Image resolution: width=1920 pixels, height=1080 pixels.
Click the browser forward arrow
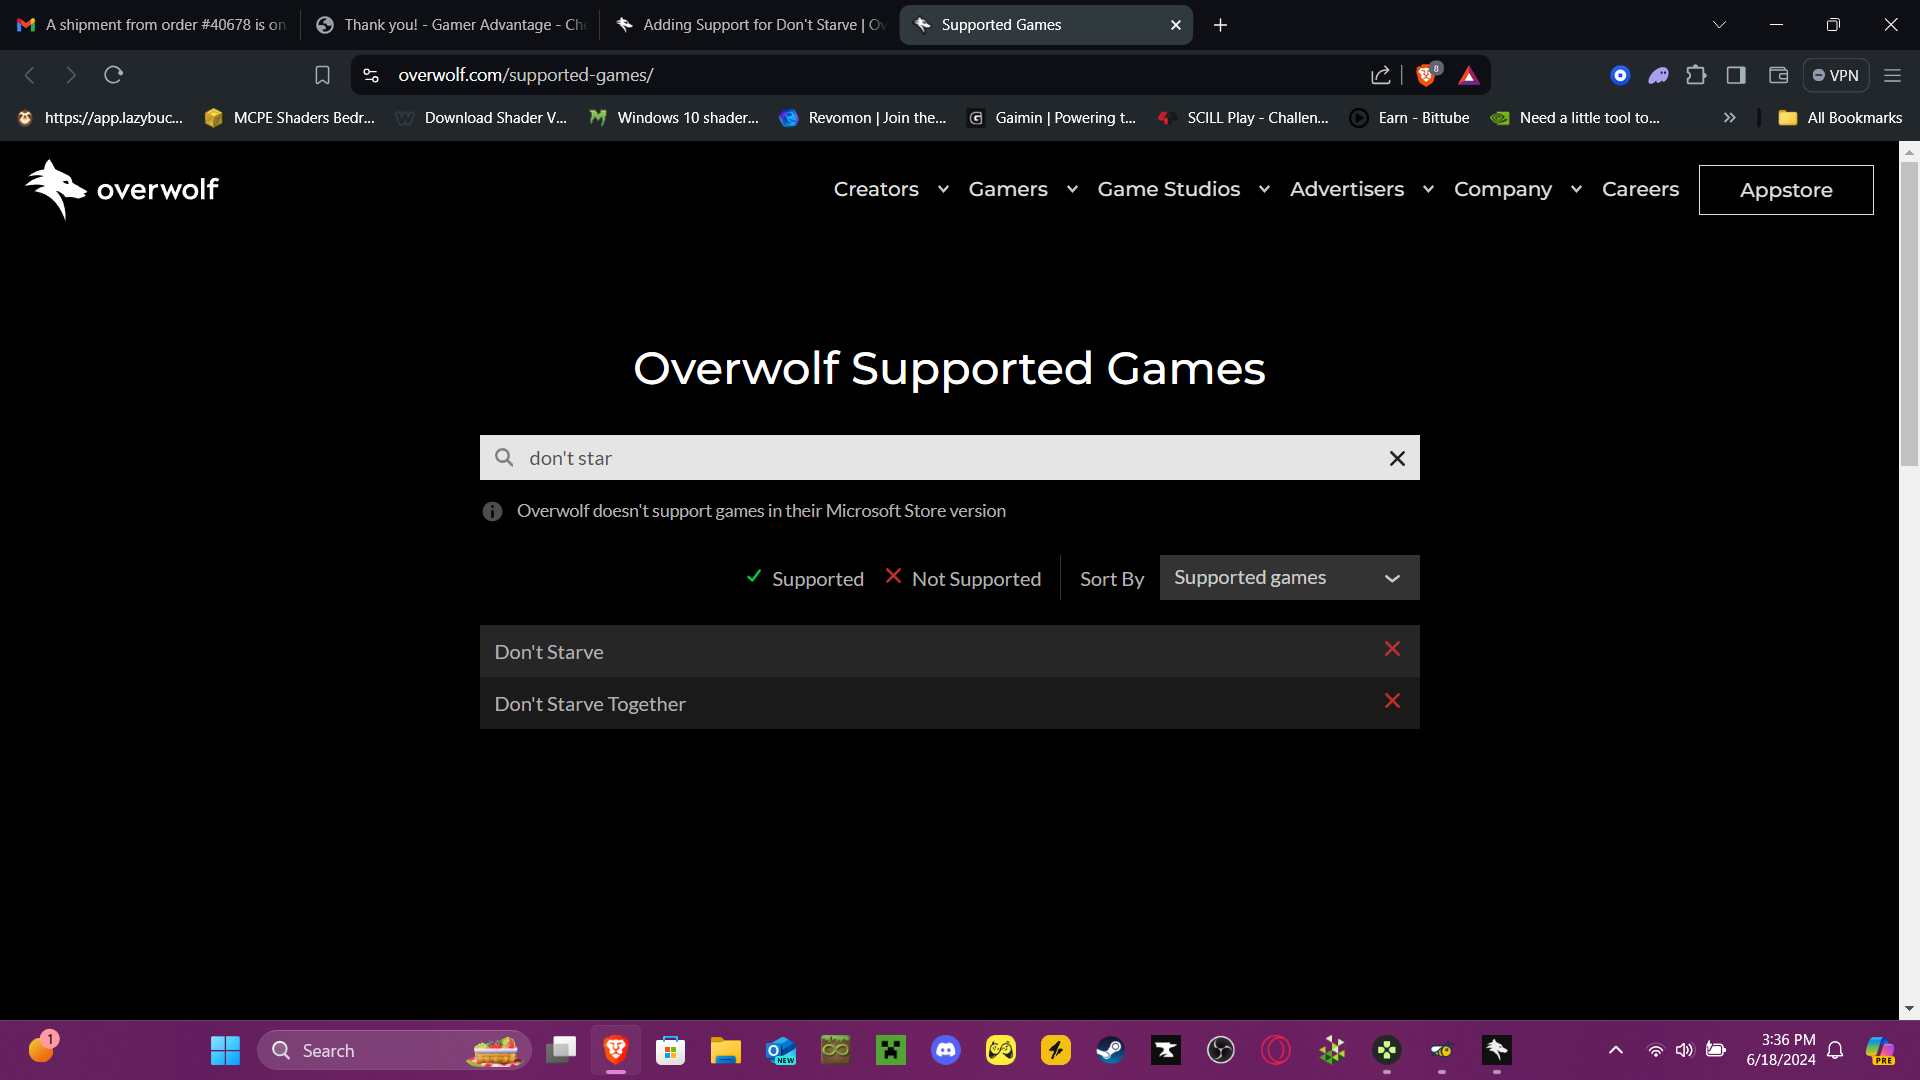(71, 75)
